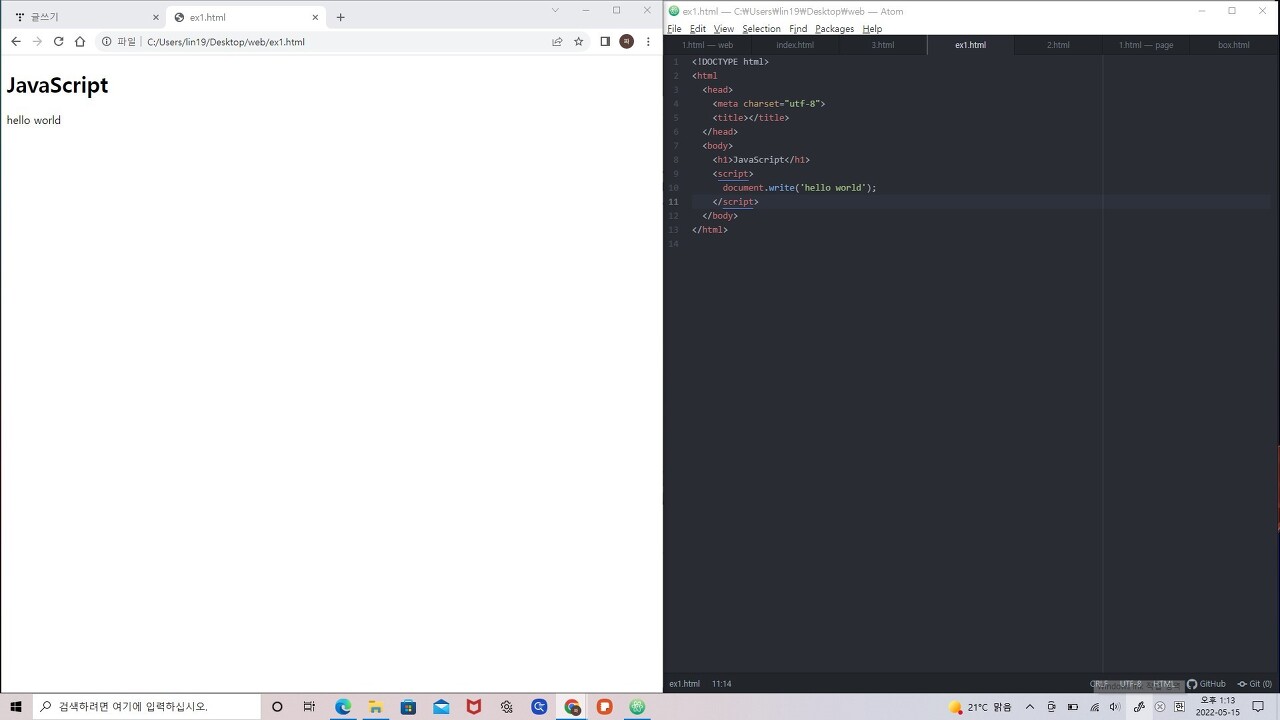The image size is (1280, 720).
Task: Open Windows Start menu
Action: point(16,707)
